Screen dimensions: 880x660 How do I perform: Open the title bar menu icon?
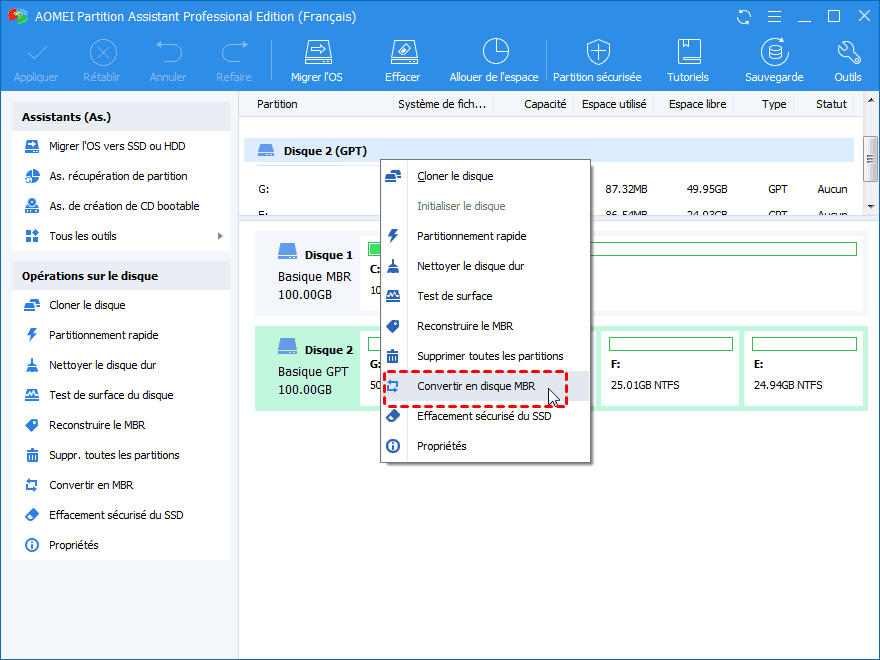pos(771,17)
